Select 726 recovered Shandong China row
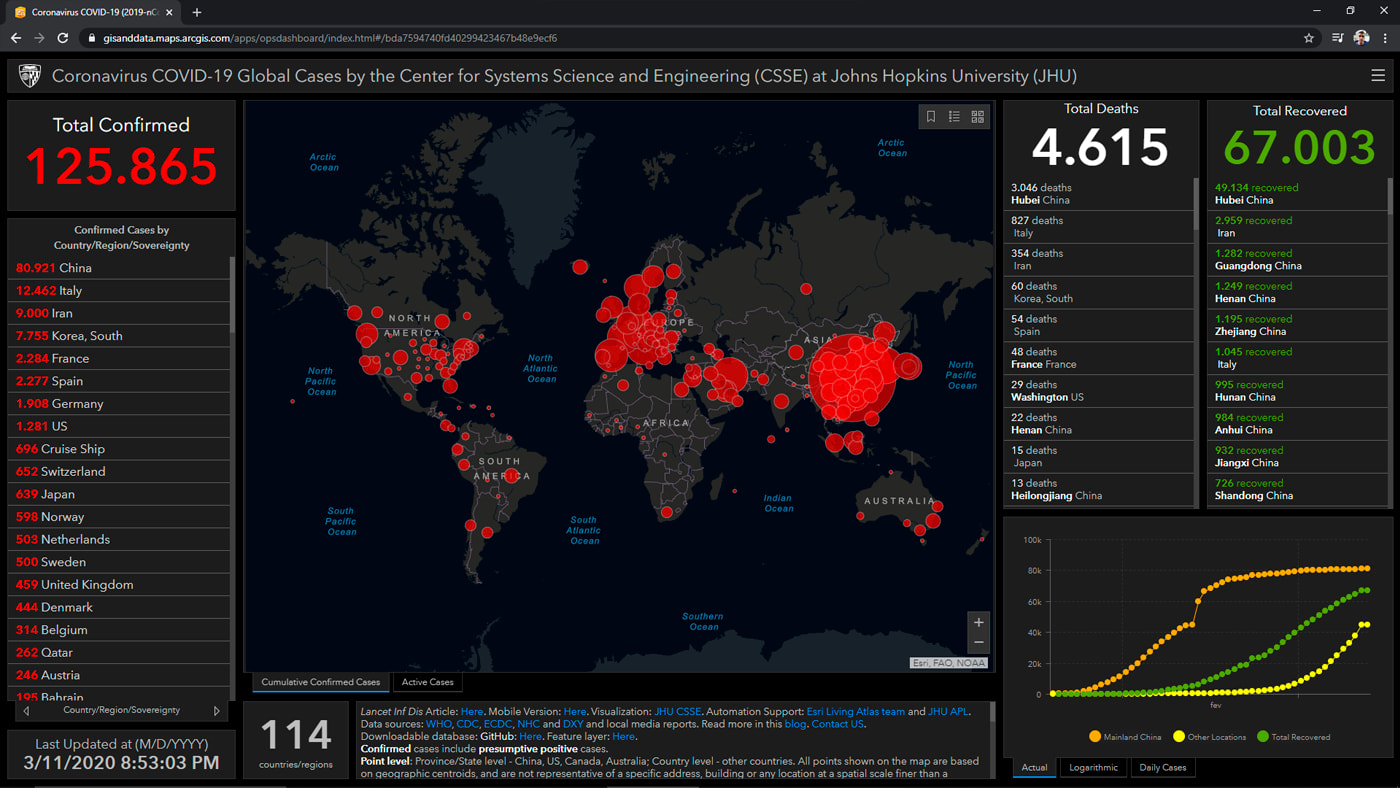 pyautogui.click(x=1298, y=489)
